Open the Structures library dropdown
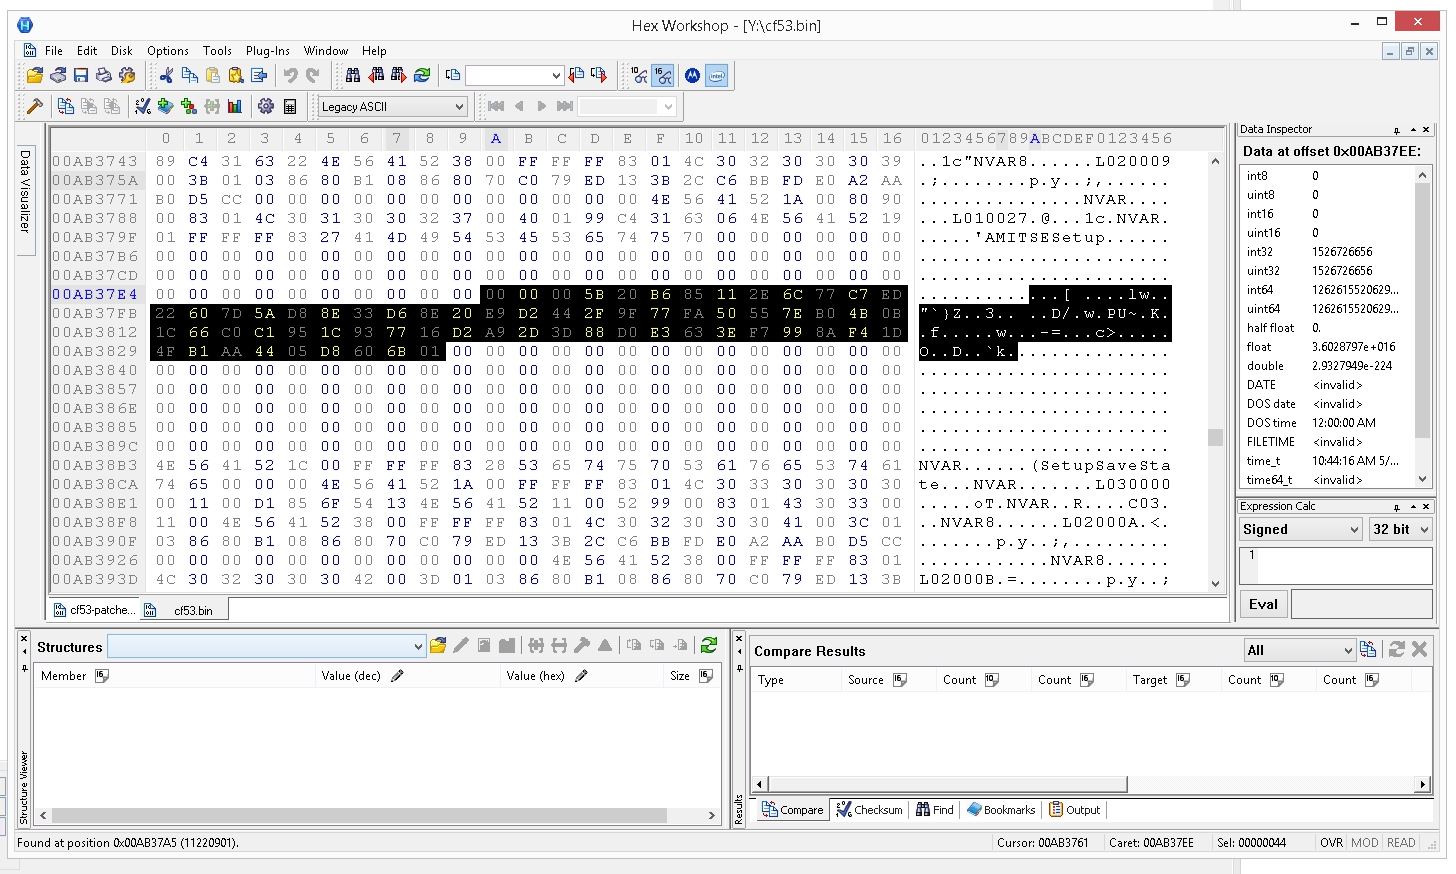Image resolution: width=1456 pixels, height=874 pixels. tap(267, 646)
